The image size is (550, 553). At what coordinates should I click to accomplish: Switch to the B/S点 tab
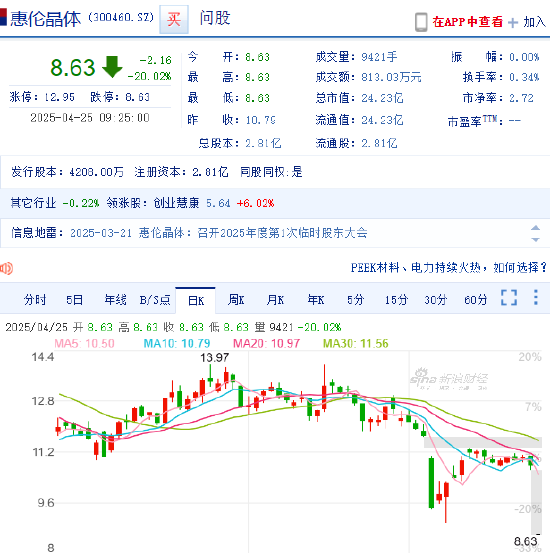[x=155, y=300]
